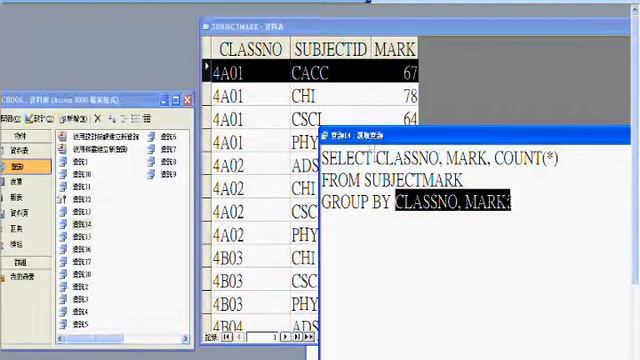Viewport: 640px width, 360px height.
Task: Select the 查詢5 query entry
Action: pos(74,324)
